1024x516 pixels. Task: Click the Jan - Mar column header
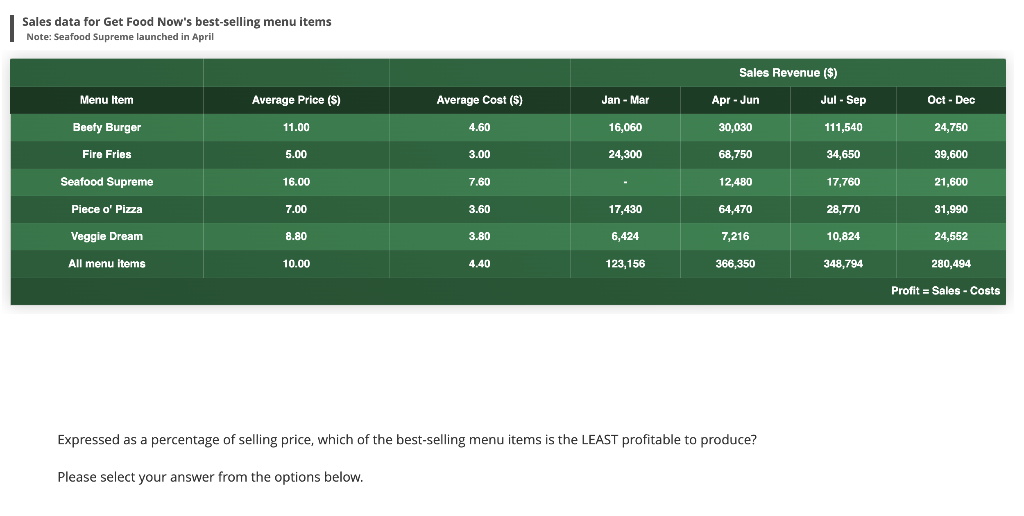point(625,100)
